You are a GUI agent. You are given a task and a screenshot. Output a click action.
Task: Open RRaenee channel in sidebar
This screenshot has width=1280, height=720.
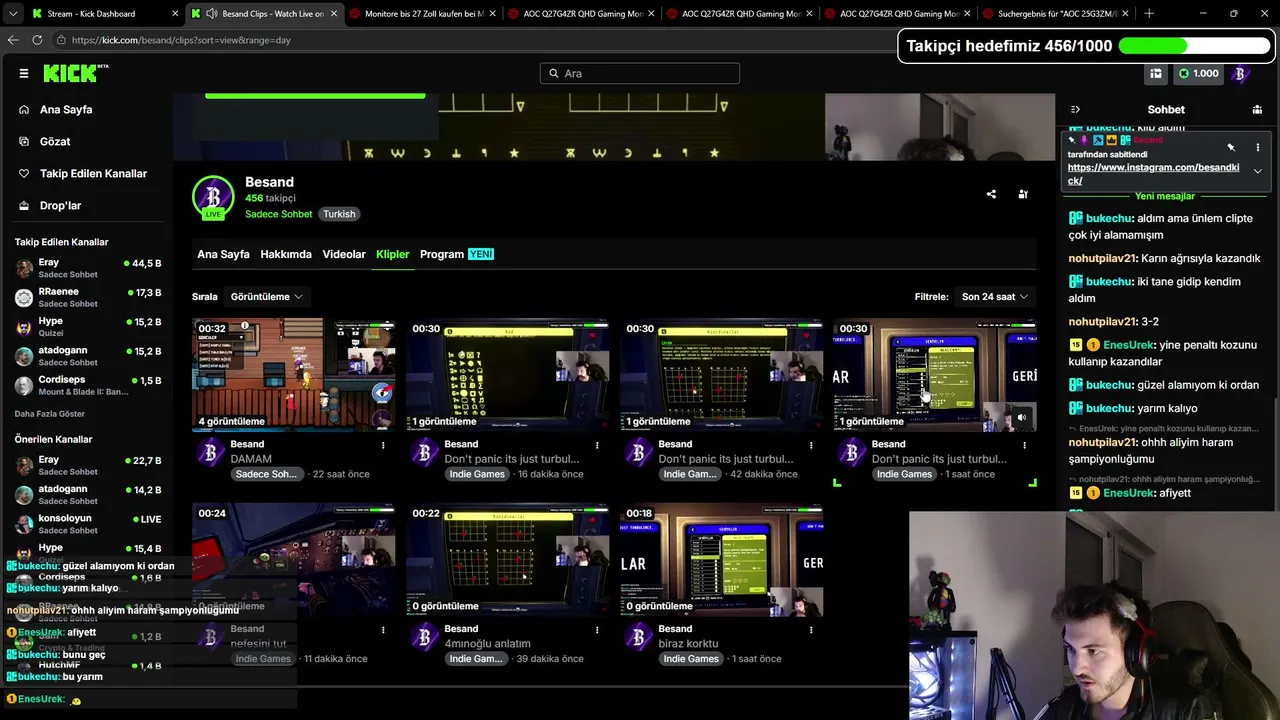[x=88, y=298]
